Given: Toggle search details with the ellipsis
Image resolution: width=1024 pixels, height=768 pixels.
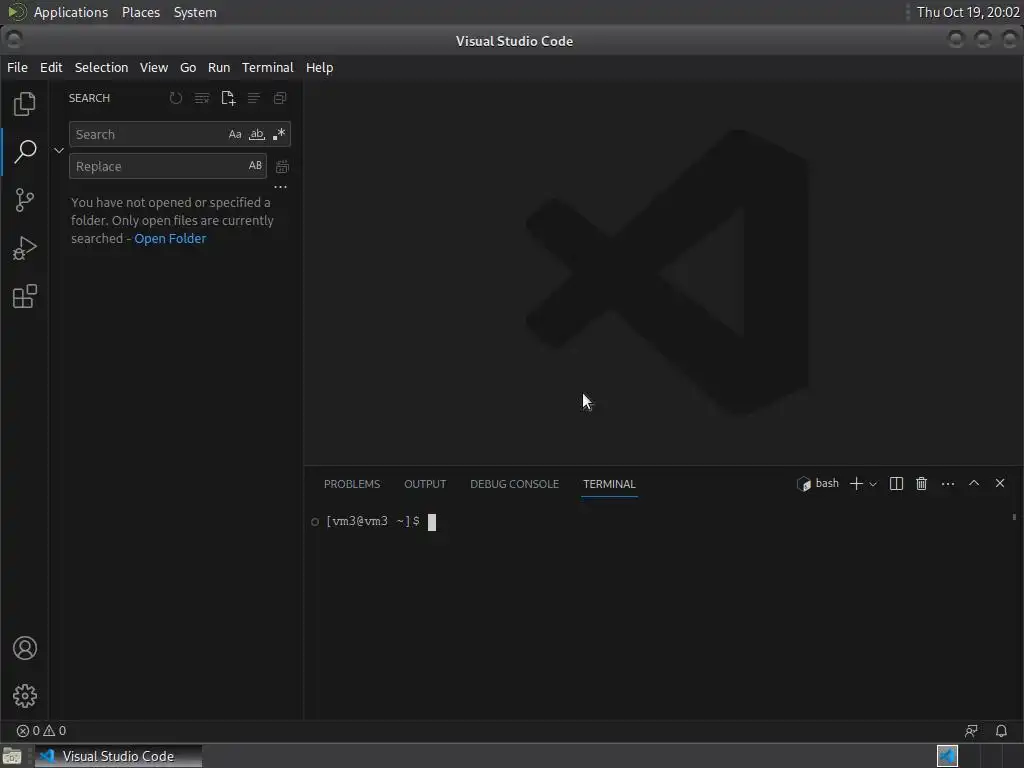Looking at the screenshot, I should (280, 187).
